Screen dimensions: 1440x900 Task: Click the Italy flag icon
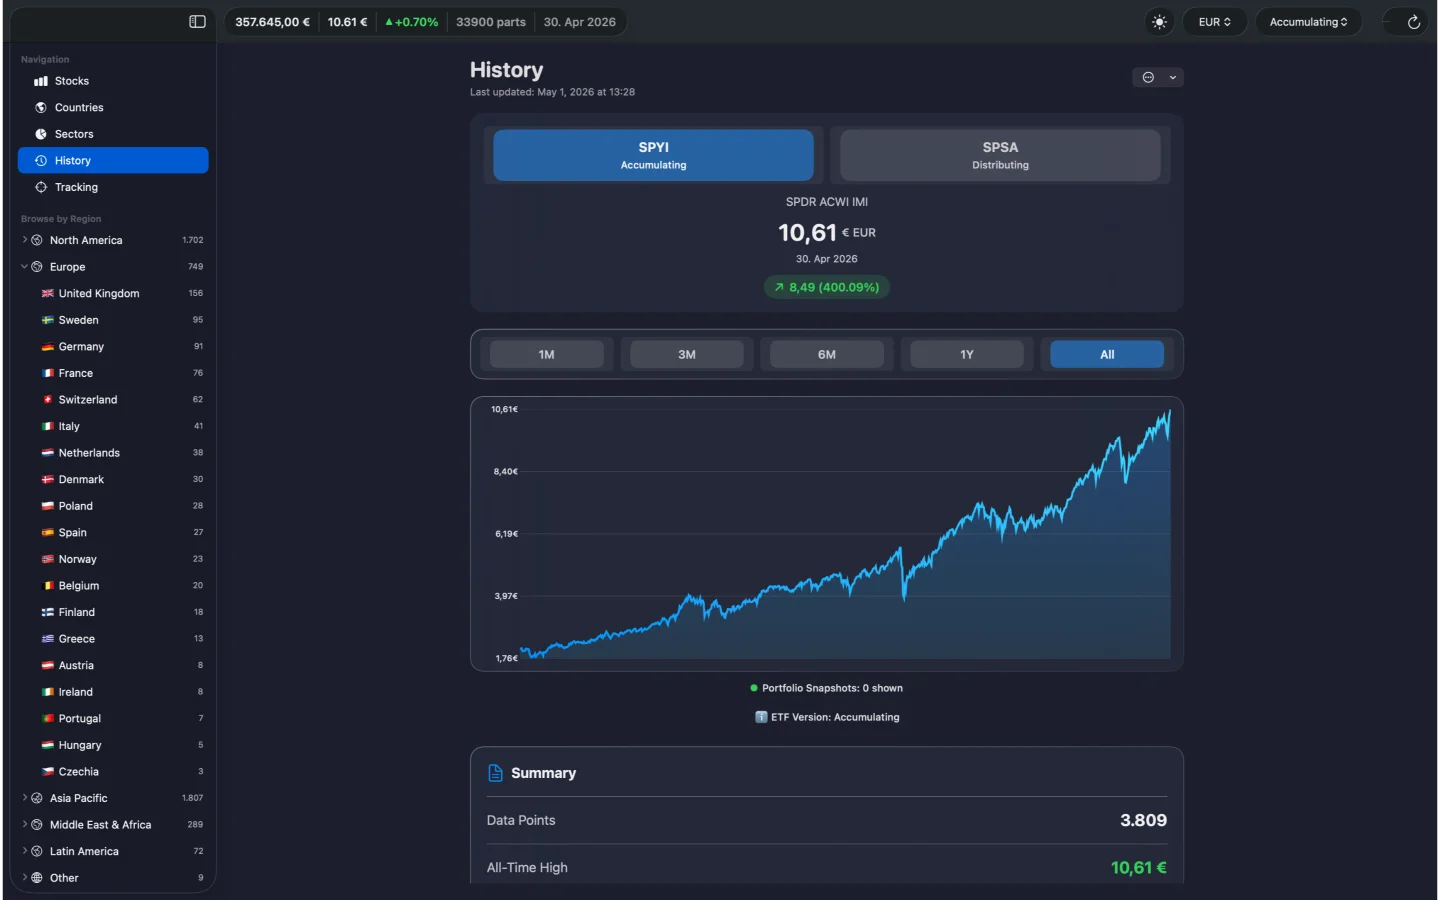point(47,426)
